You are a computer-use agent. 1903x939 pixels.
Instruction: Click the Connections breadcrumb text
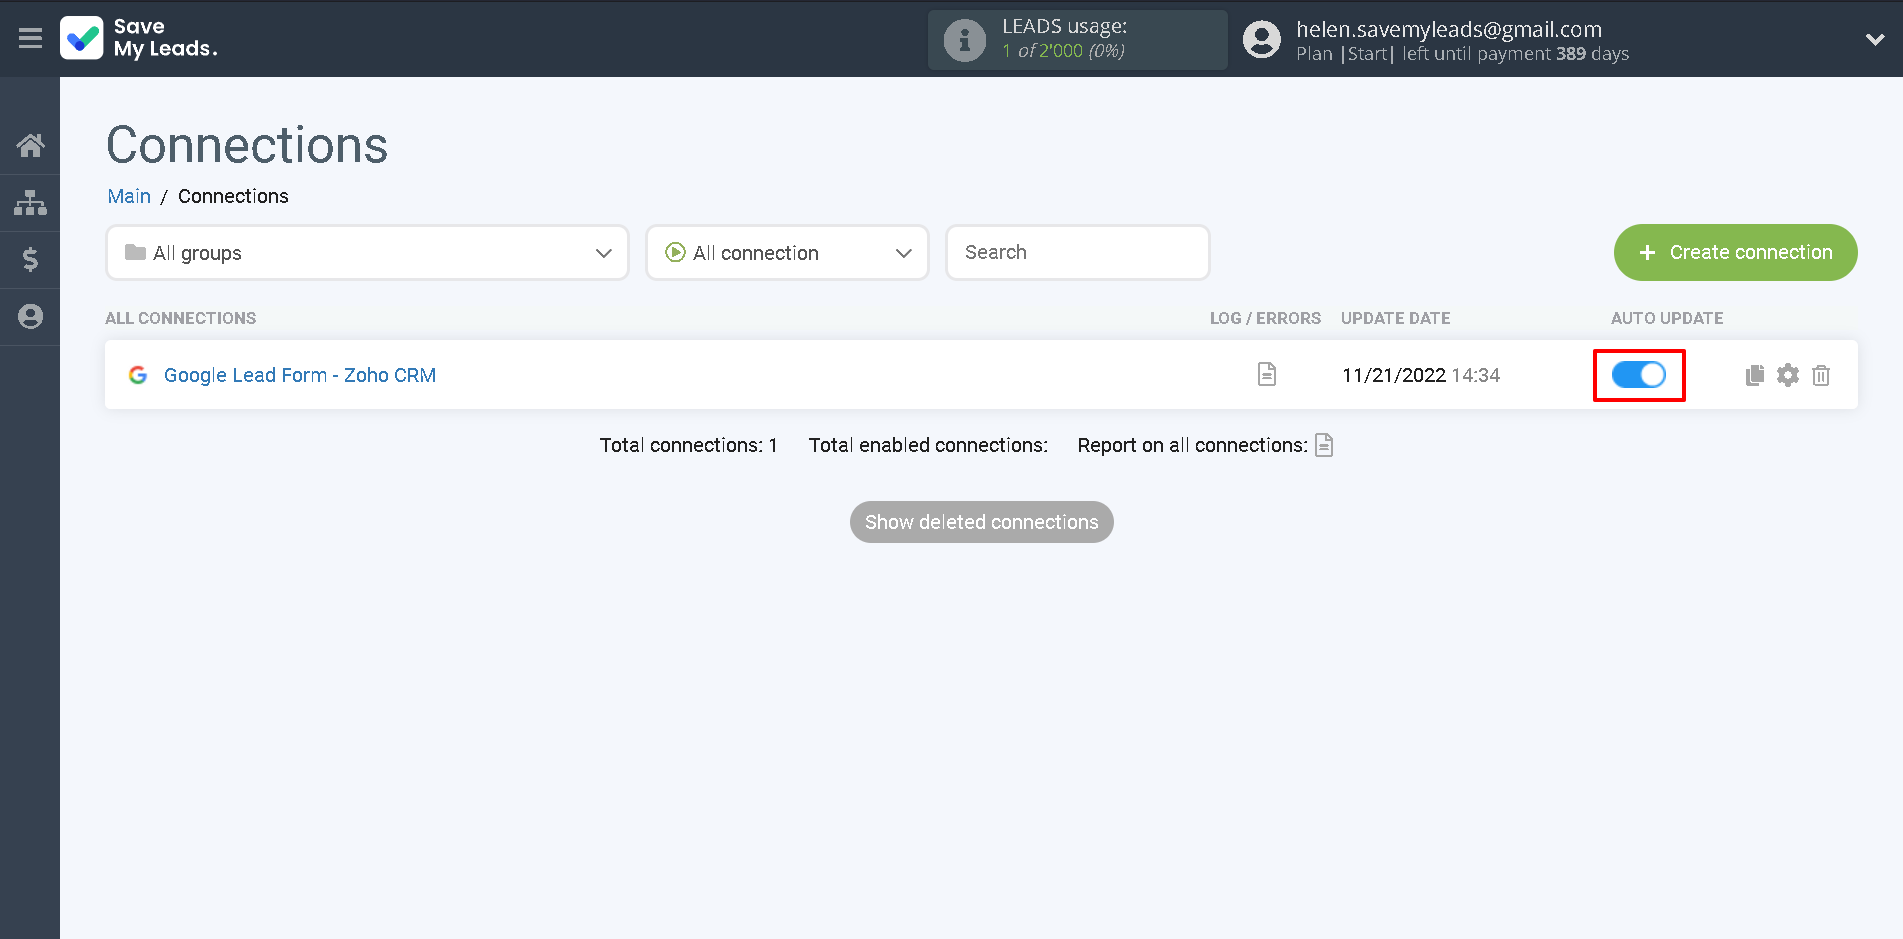click(233, 196)
